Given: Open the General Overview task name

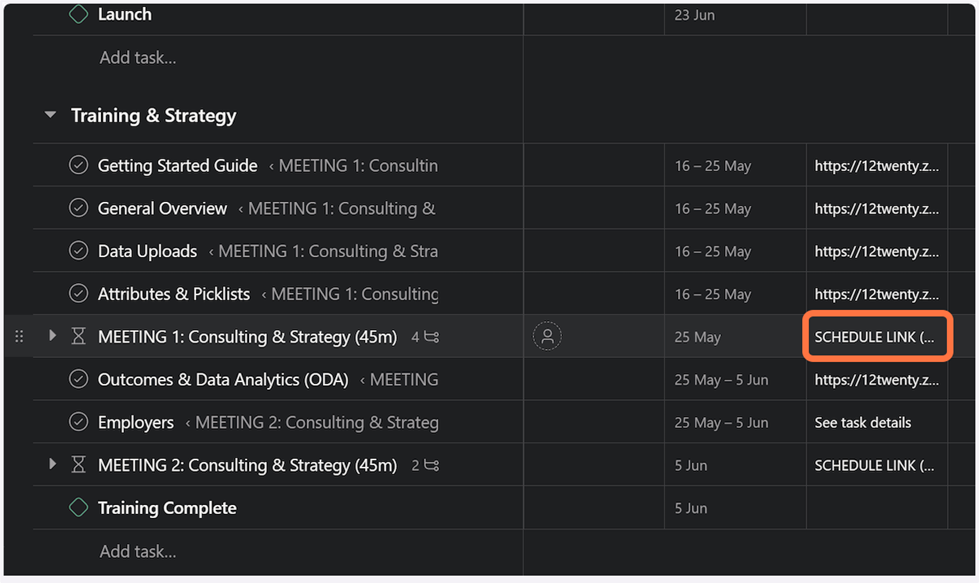Looking at the screenshot, I should 162,209.
